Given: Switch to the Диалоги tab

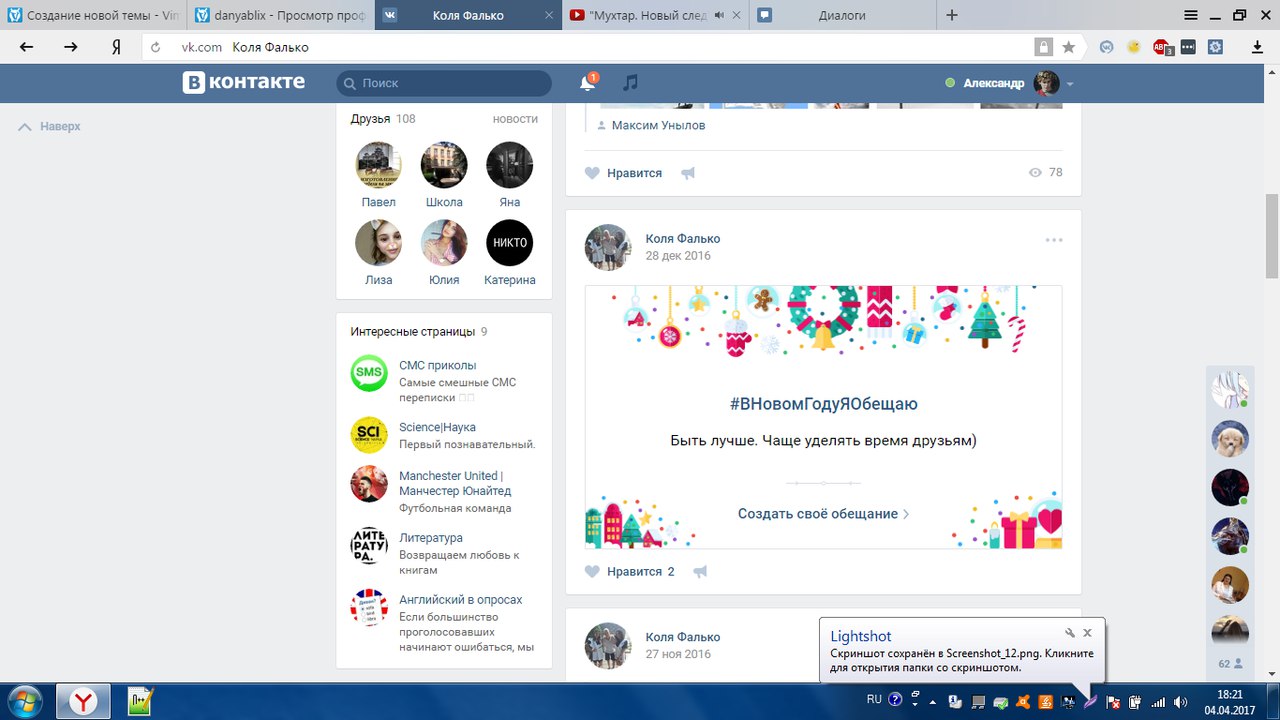Looking at the screenshot, I should pyautogui.click(x=841, y=15).
